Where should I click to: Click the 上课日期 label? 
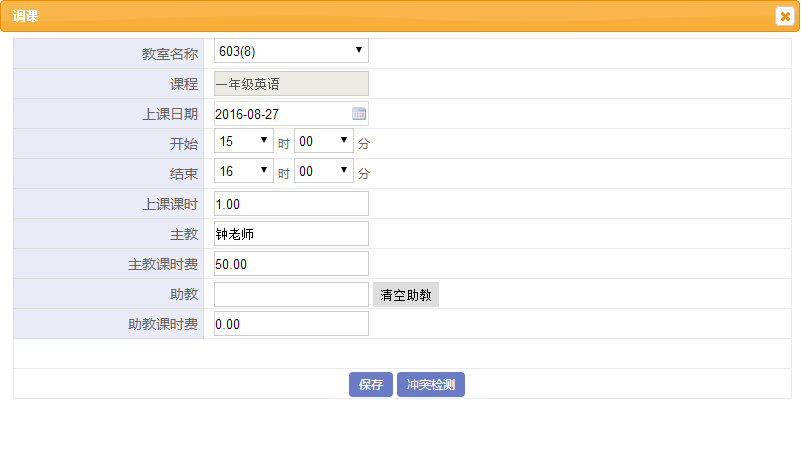(170, 114)
